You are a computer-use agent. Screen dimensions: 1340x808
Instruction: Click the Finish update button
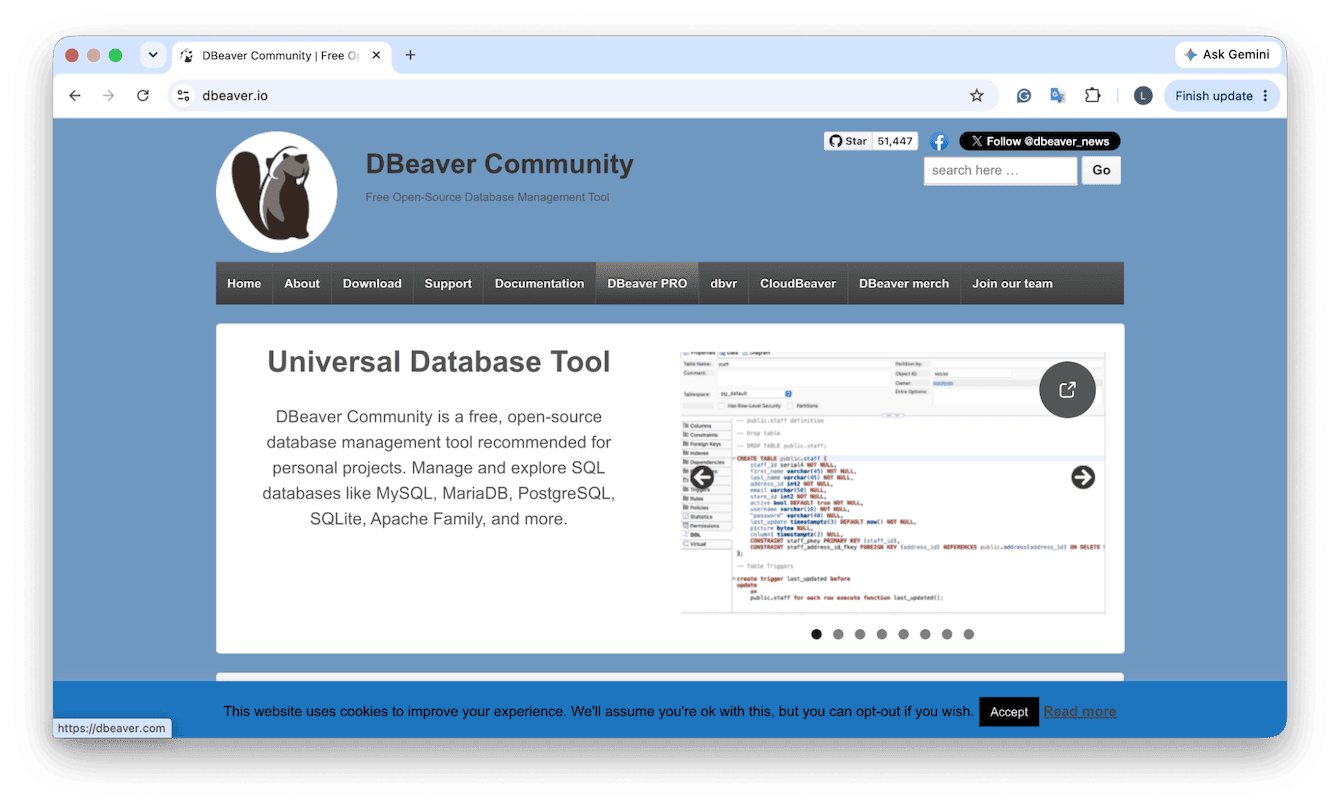click(1222, 96)
